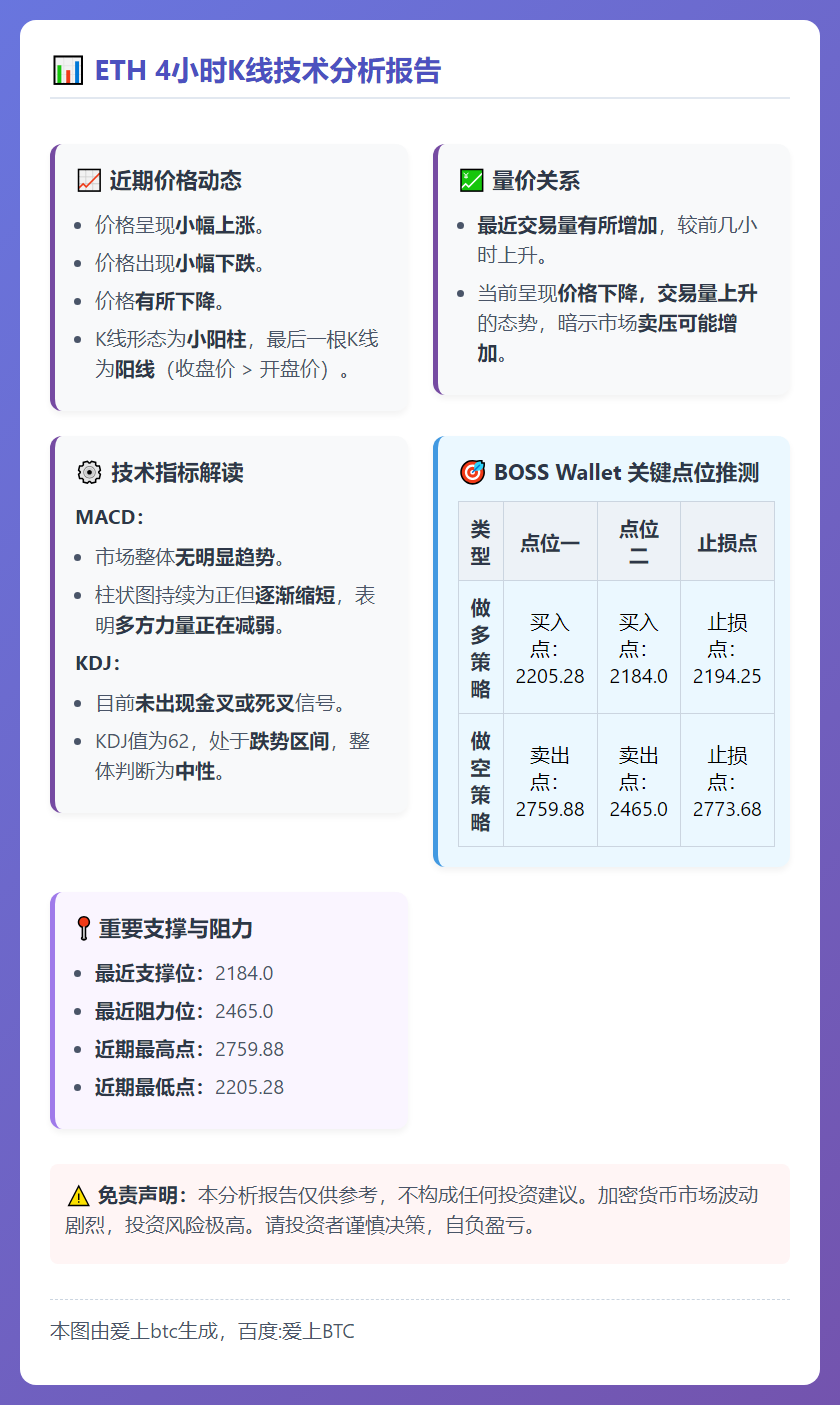Click the 卖出点 2759.88 cell
The image size is (840, 1405).
point(550,780)
